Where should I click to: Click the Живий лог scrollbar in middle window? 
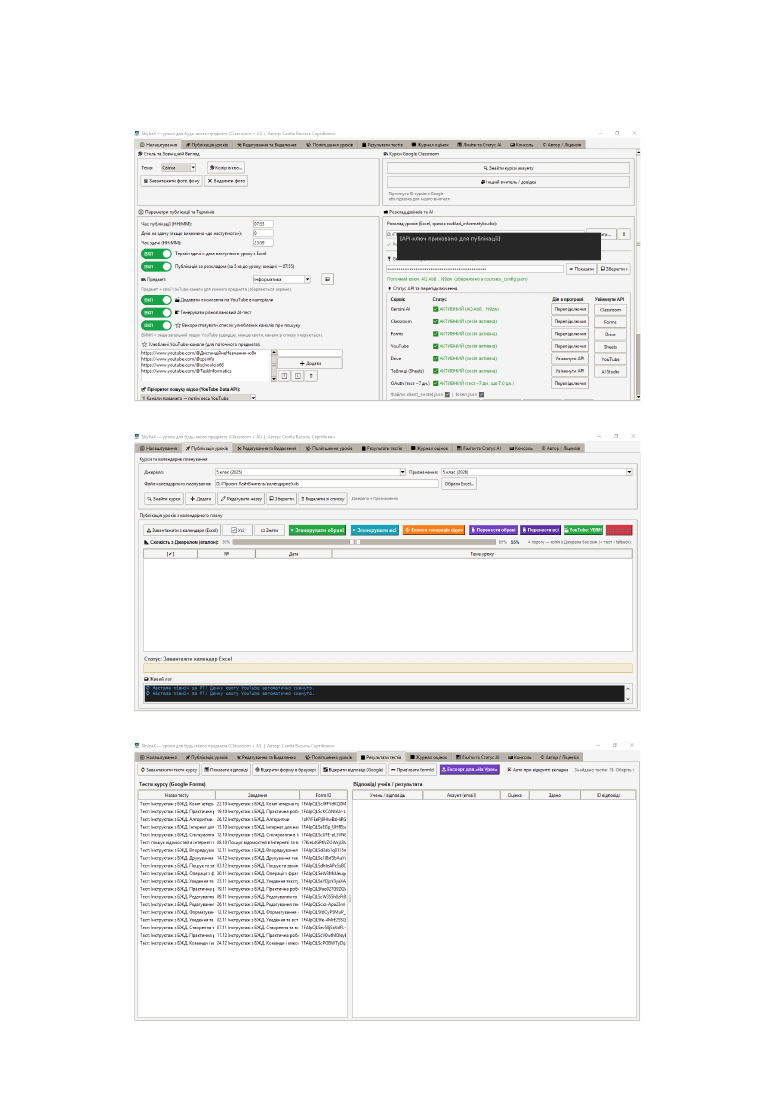point(628,694)
